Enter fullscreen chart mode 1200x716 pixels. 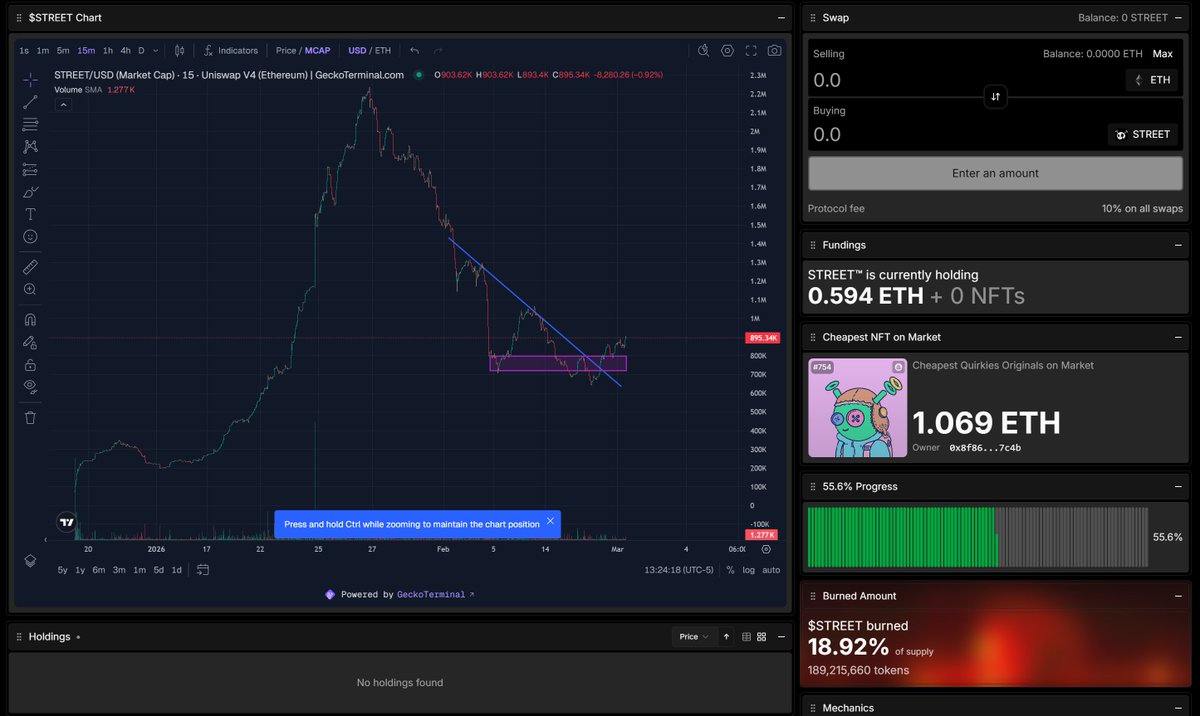point(750,50)
